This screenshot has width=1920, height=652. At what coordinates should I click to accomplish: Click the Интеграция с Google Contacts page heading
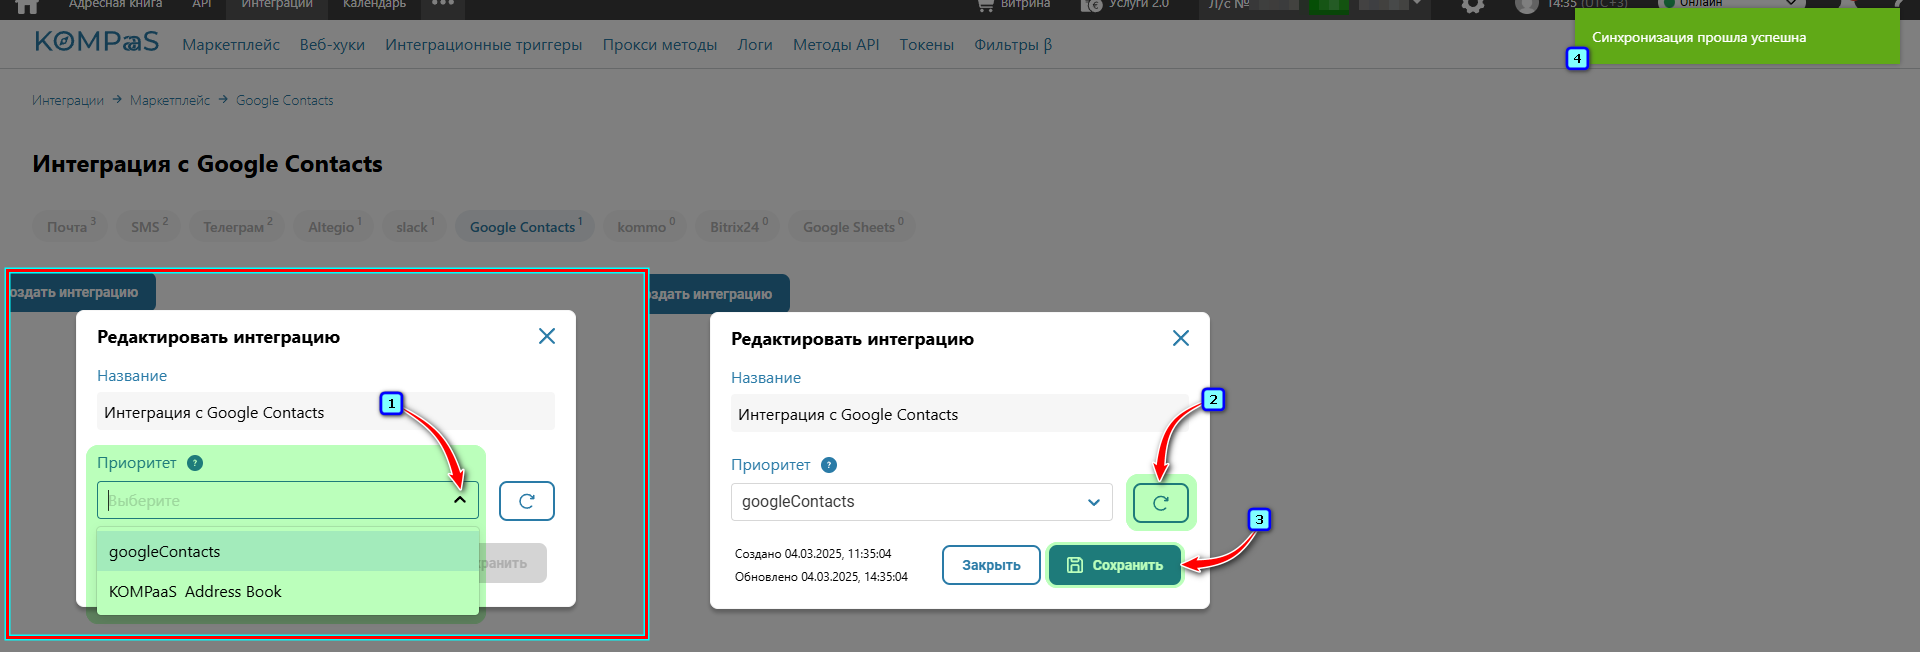pos(207,164)
